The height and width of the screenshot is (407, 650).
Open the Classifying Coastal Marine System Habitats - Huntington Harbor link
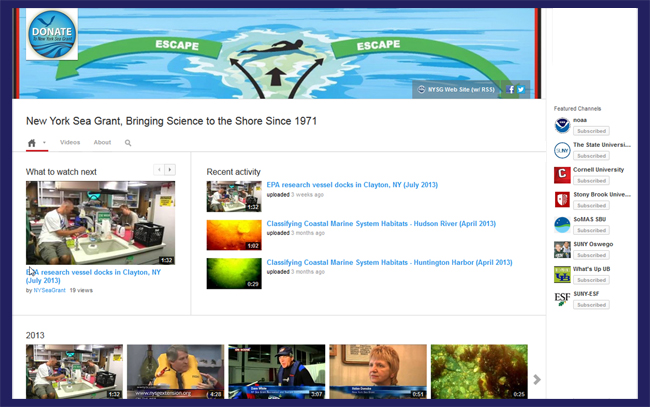[x=389, y=262]
